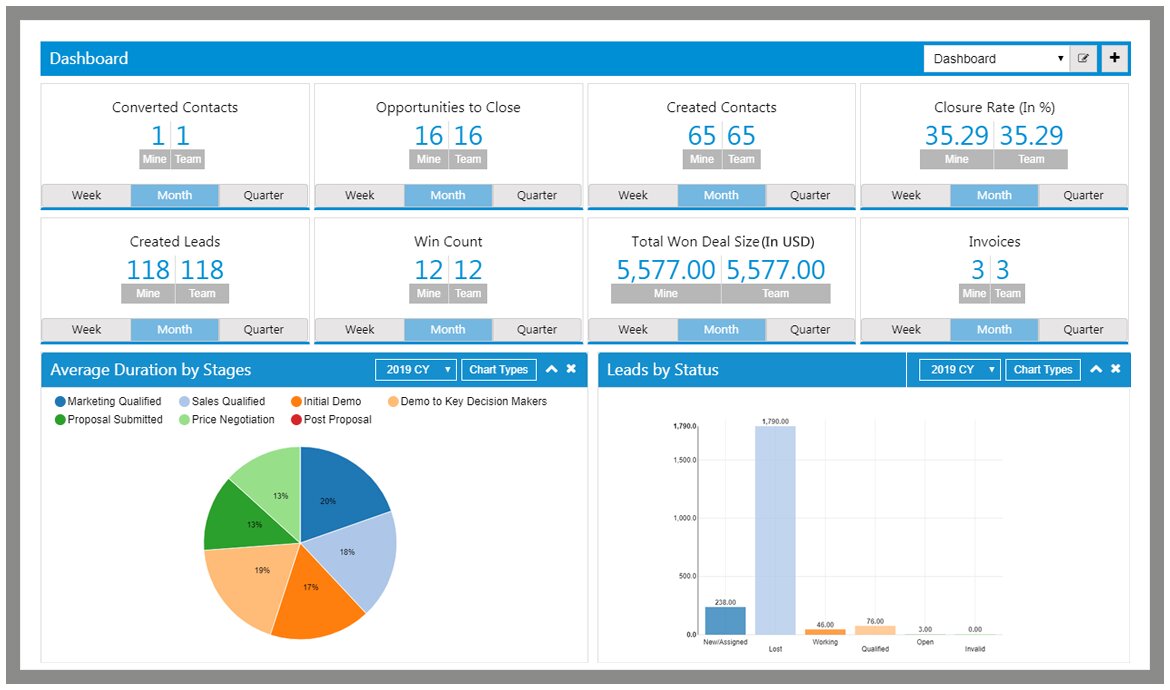Select Month for Invoices widget
This screenshot has height=690, width=1170.
994,329
